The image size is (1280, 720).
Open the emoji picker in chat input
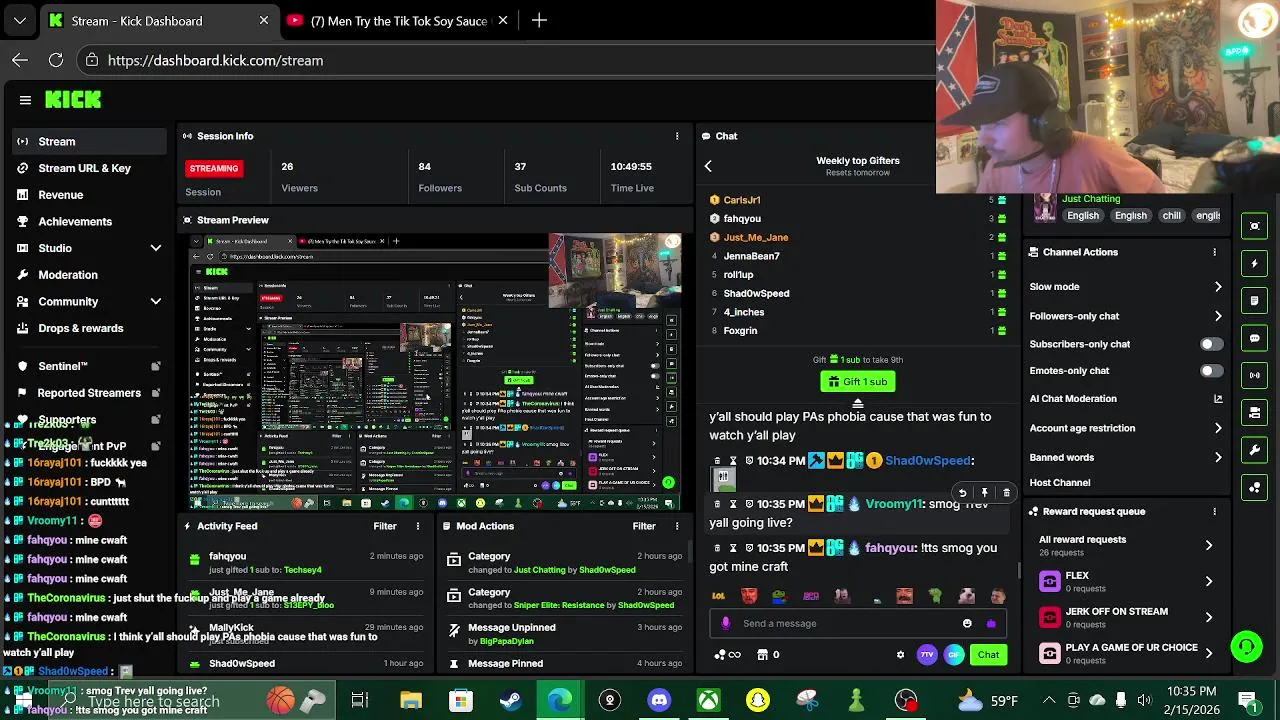tap(967, 623)
